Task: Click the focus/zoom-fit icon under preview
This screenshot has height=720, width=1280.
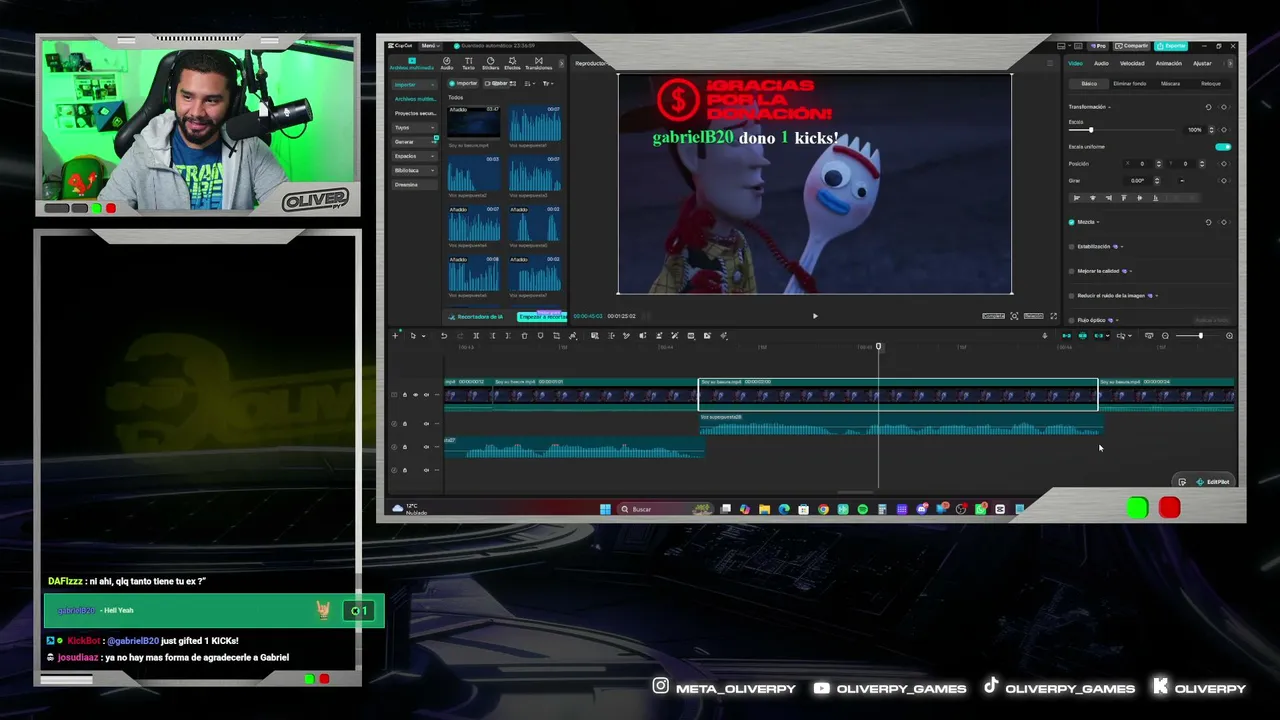Action: pyautogui.click(x=1014, y=316)
